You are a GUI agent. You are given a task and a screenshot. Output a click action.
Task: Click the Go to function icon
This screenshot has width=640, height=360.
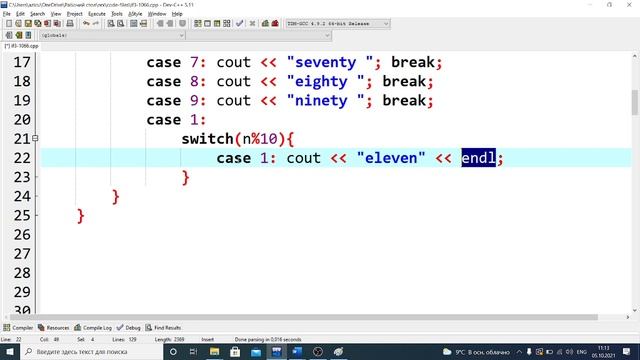click(133, 24)
